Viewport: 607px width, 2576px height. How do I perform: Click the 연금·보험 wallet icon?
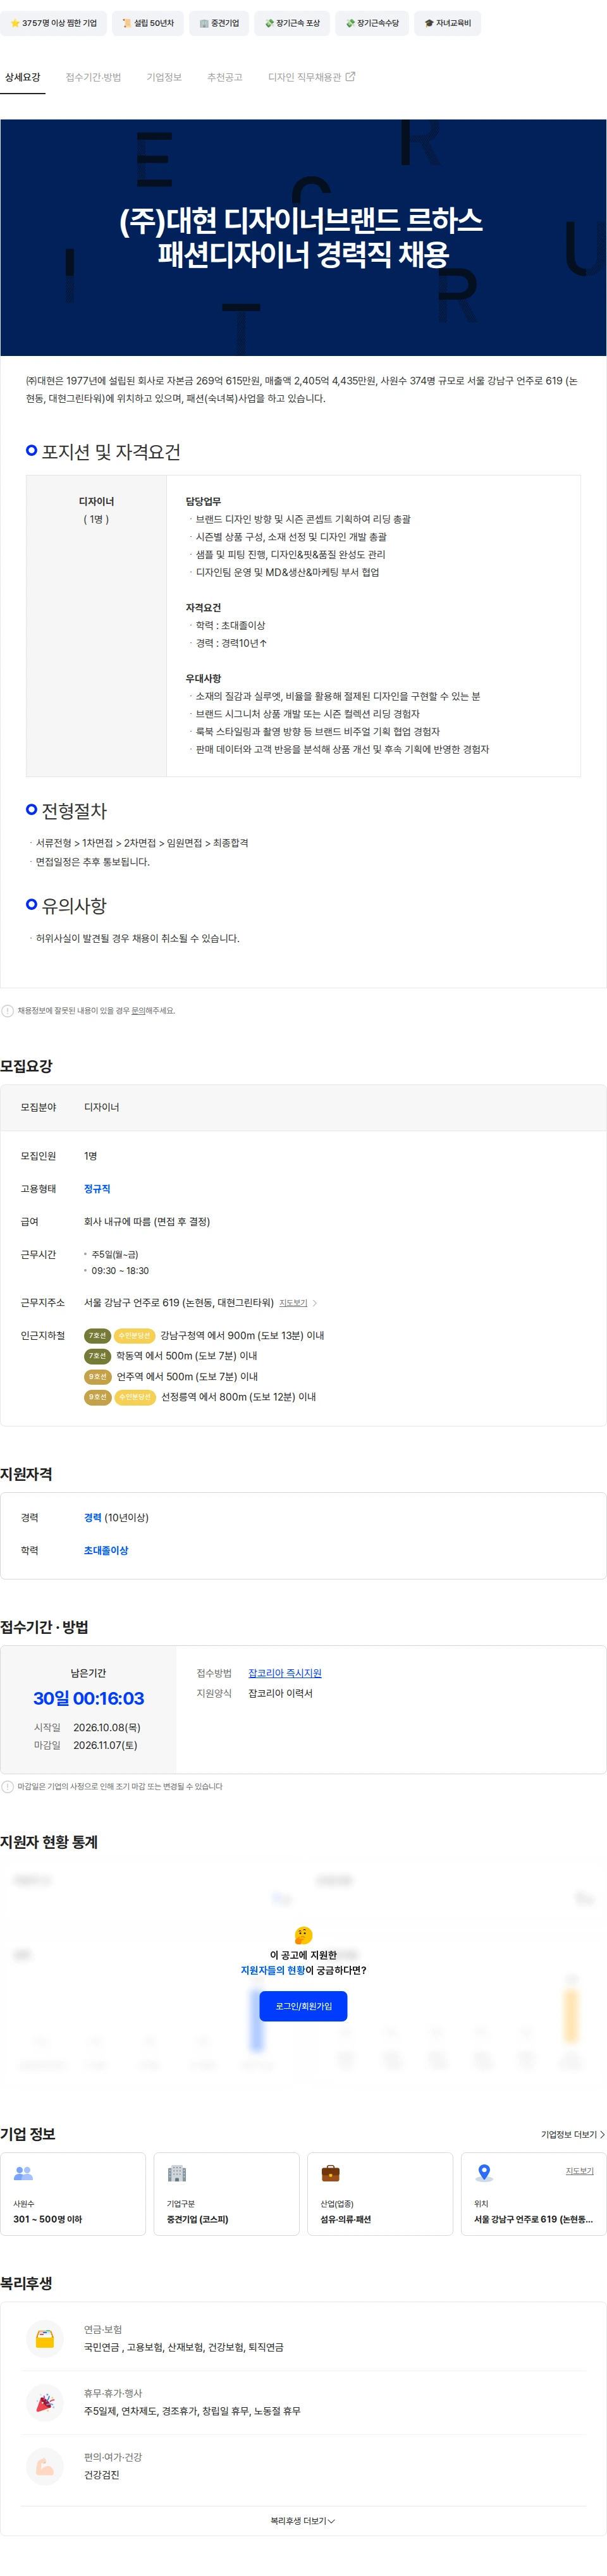(x=45, y=2338)
